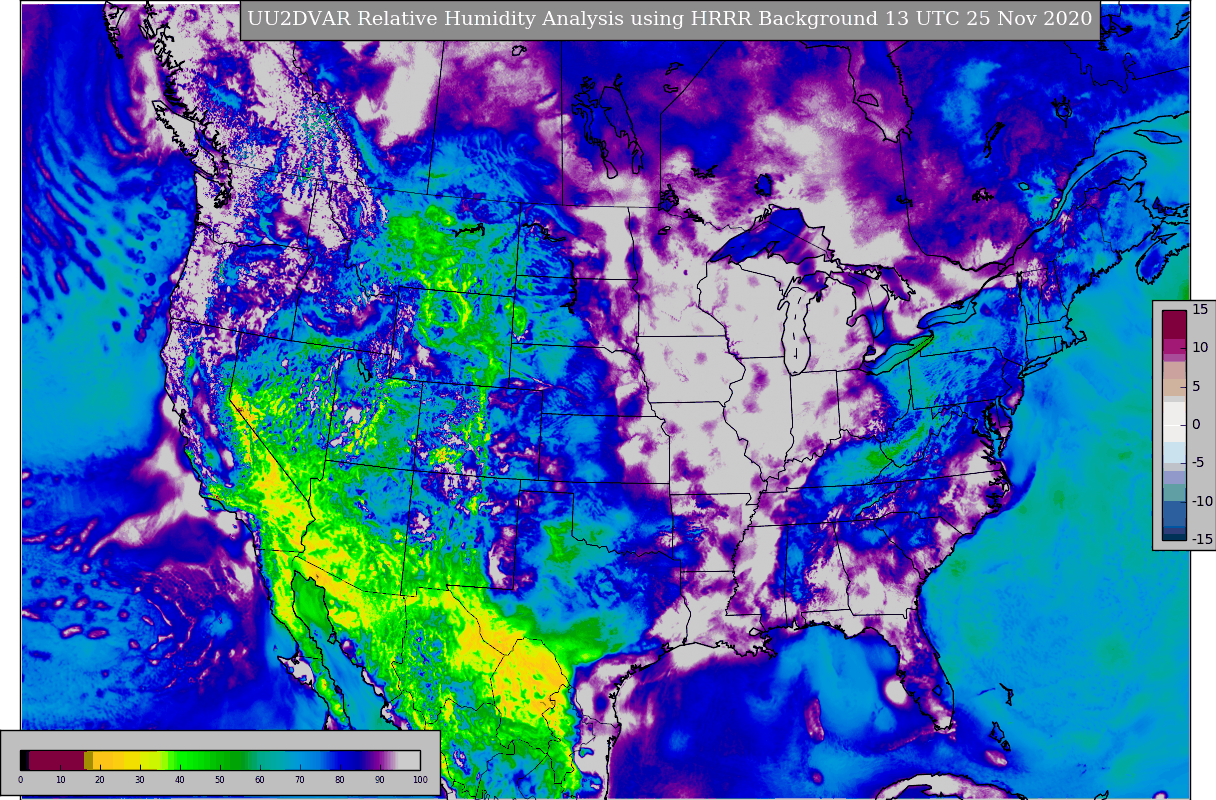
Task: Click the '40' tick label on bottom colorbar
Action: pos(180,780)
